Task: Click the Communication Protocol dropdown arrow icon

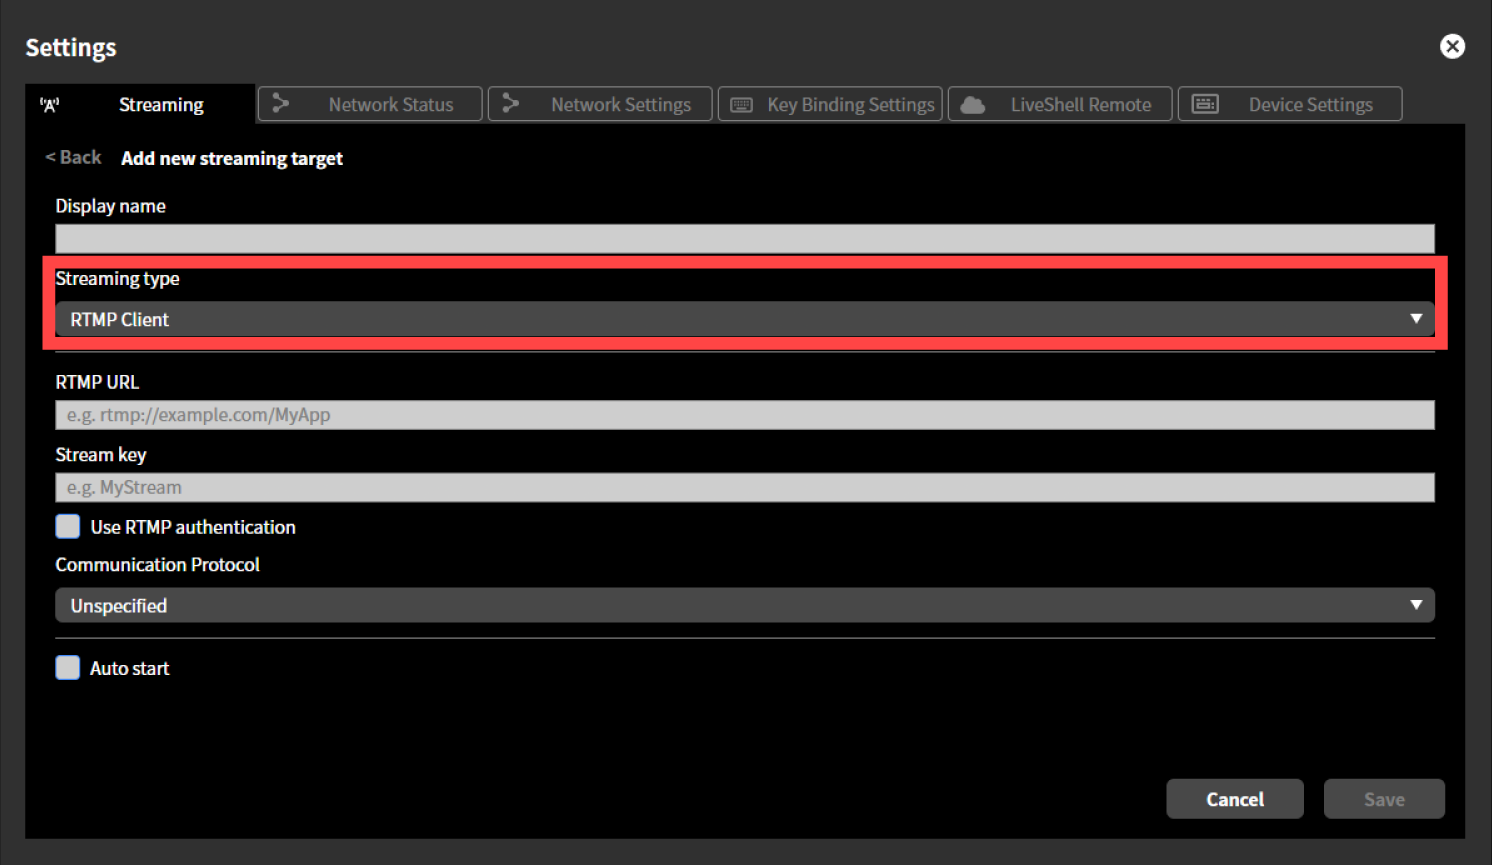Action: (1416, 604)
